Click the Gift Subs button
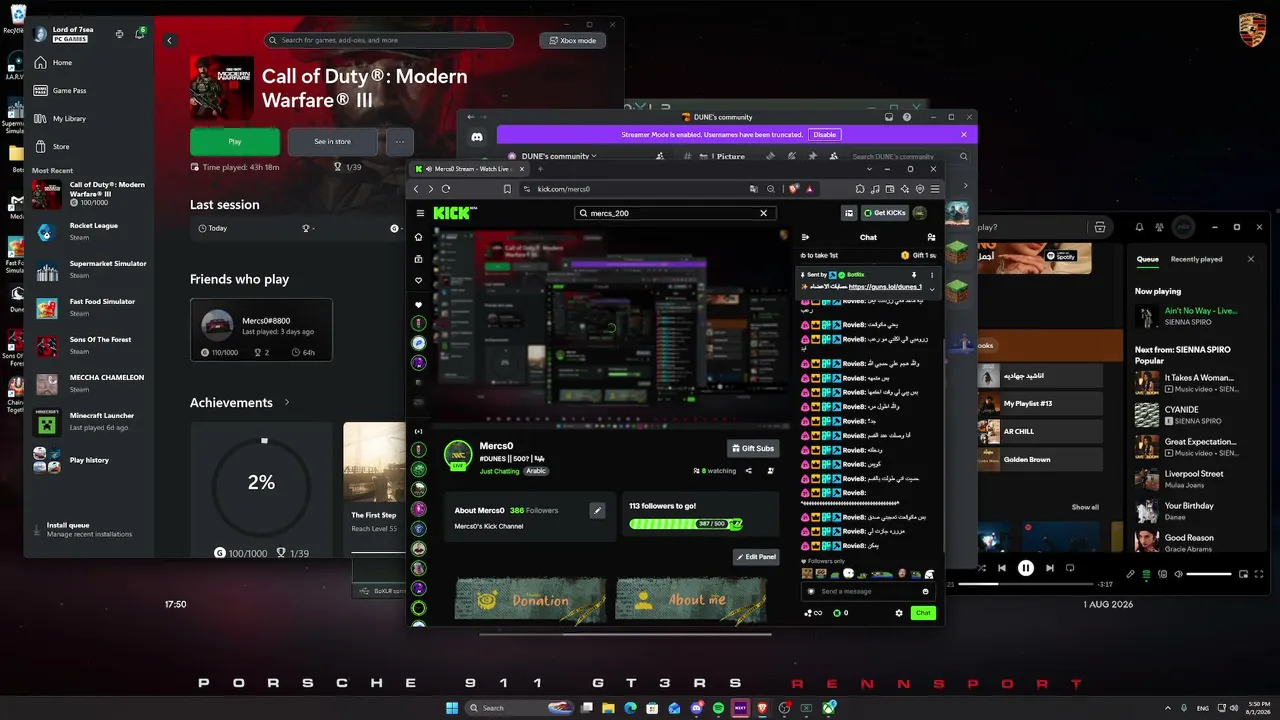Image resolution: width=1280 pixels, height=720 pixels. pyautogui.click(x=753, y=449)
